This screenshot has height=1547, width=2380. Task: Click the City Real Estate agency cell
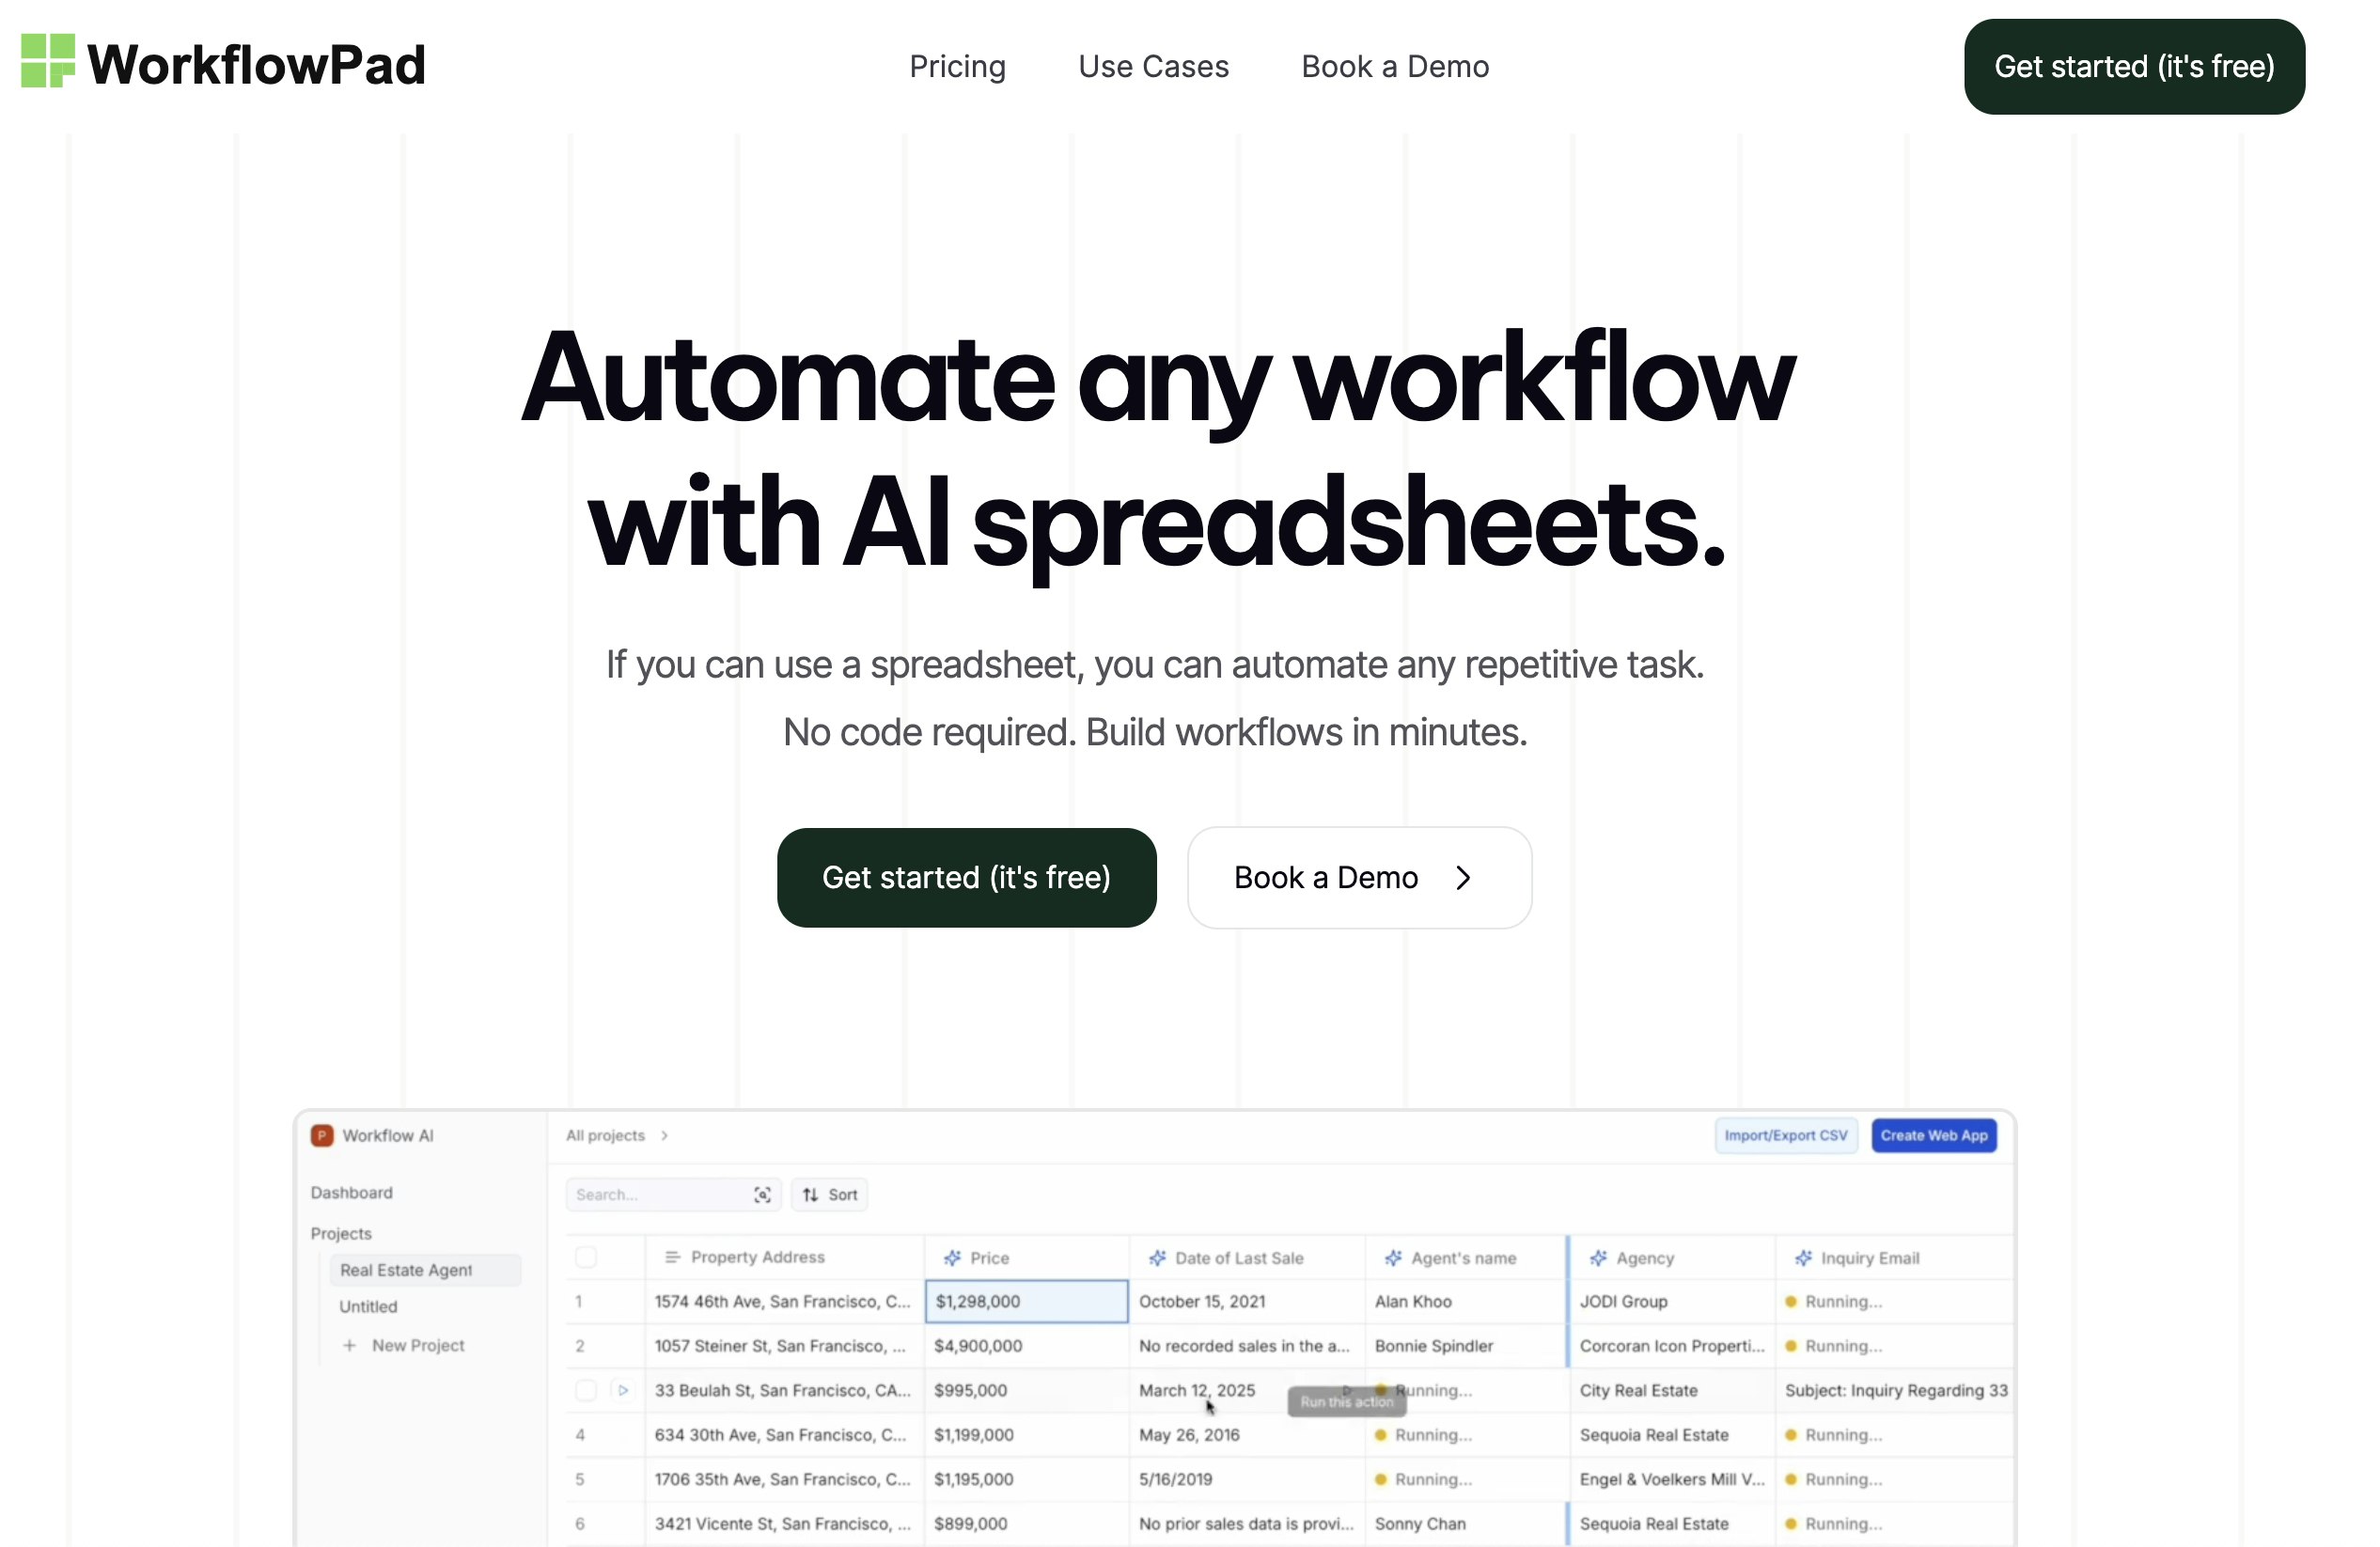tap(1672, 1390)
